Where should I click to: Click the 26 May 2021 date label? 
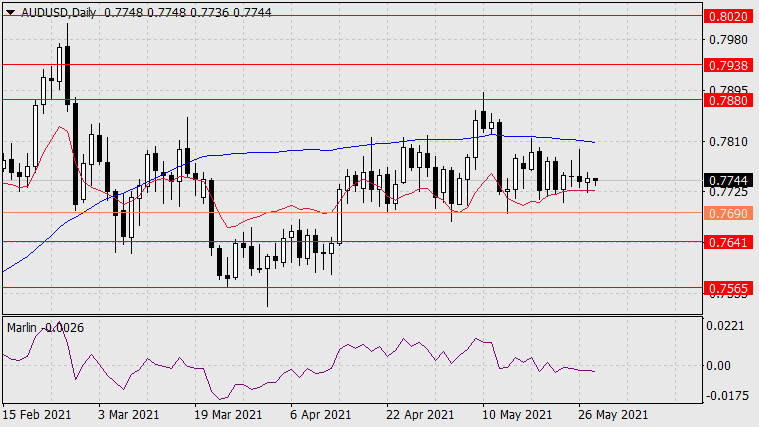(613, 415)
